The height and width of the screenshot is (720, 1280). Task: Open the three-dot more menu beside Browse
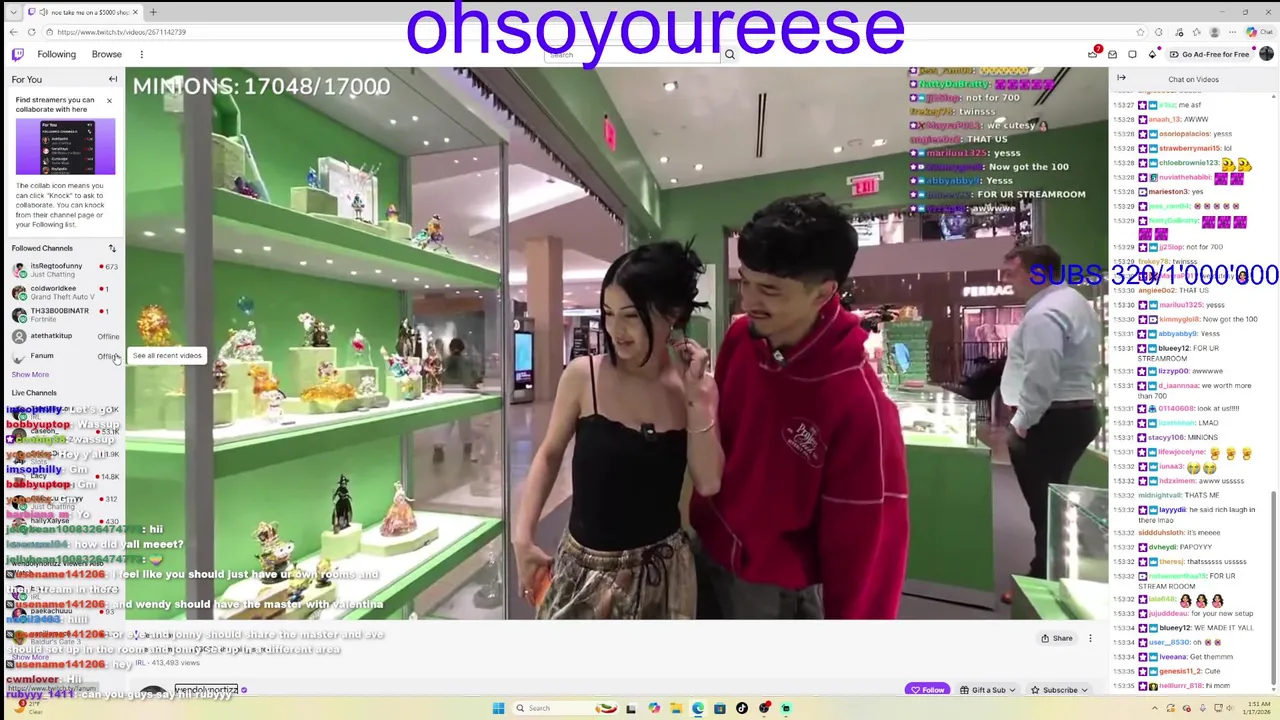pyautogui.click(x=141, y=54)
